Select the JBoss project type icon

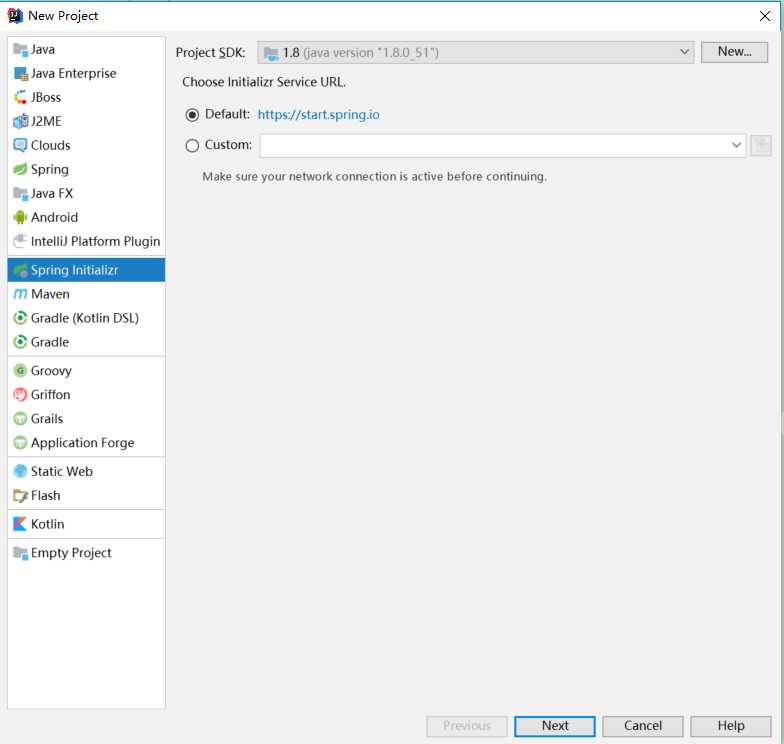click(x=20, y=97)
